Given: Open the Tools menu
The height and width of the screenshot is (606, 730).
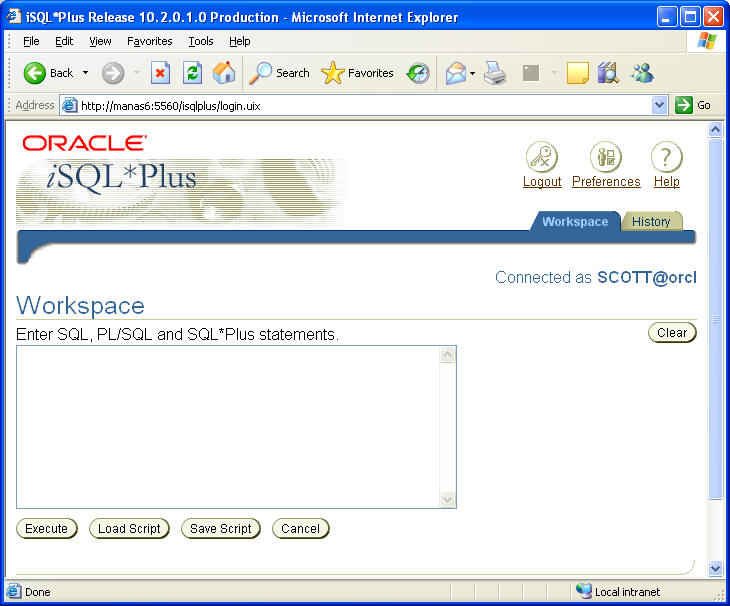Looking at the screenshot, I should coord(201,41).
